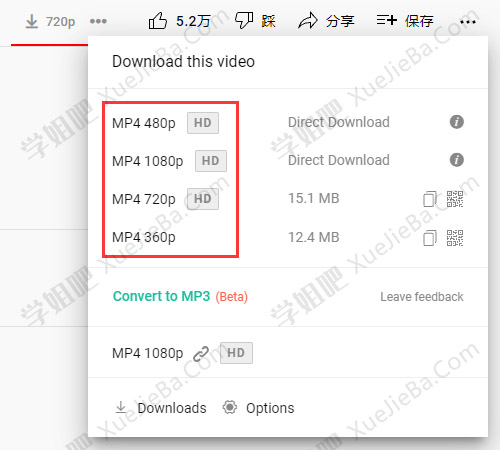Show QR code for the 15.1 MB row
This screenshot has height=450, width=500.
click(455, 199)
